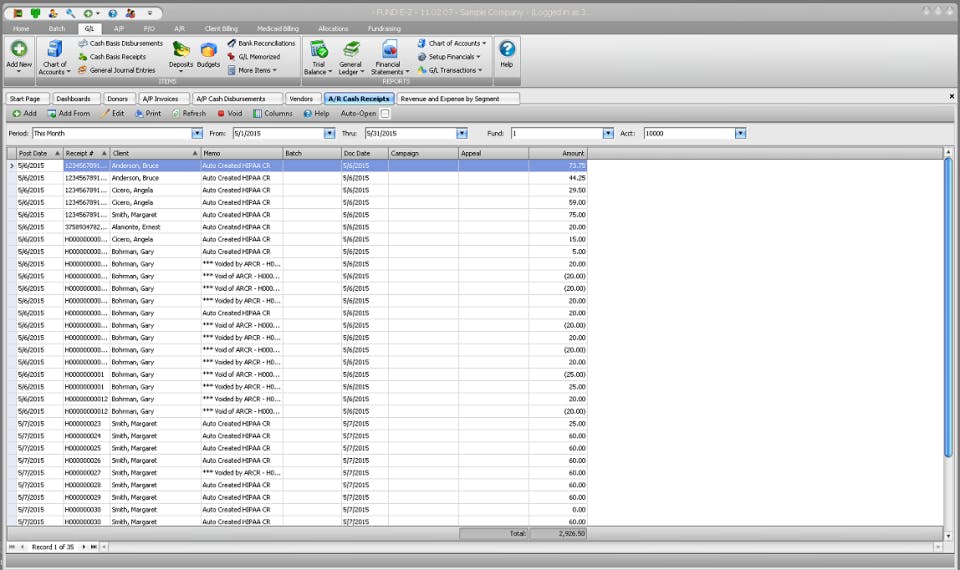Refresh the receipts grid

(x=189, y=114)
